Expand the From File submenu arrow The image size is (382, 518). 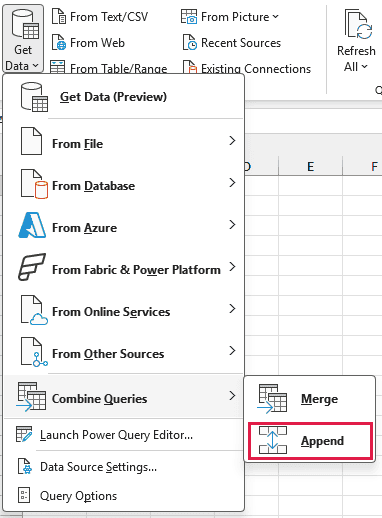232,141
